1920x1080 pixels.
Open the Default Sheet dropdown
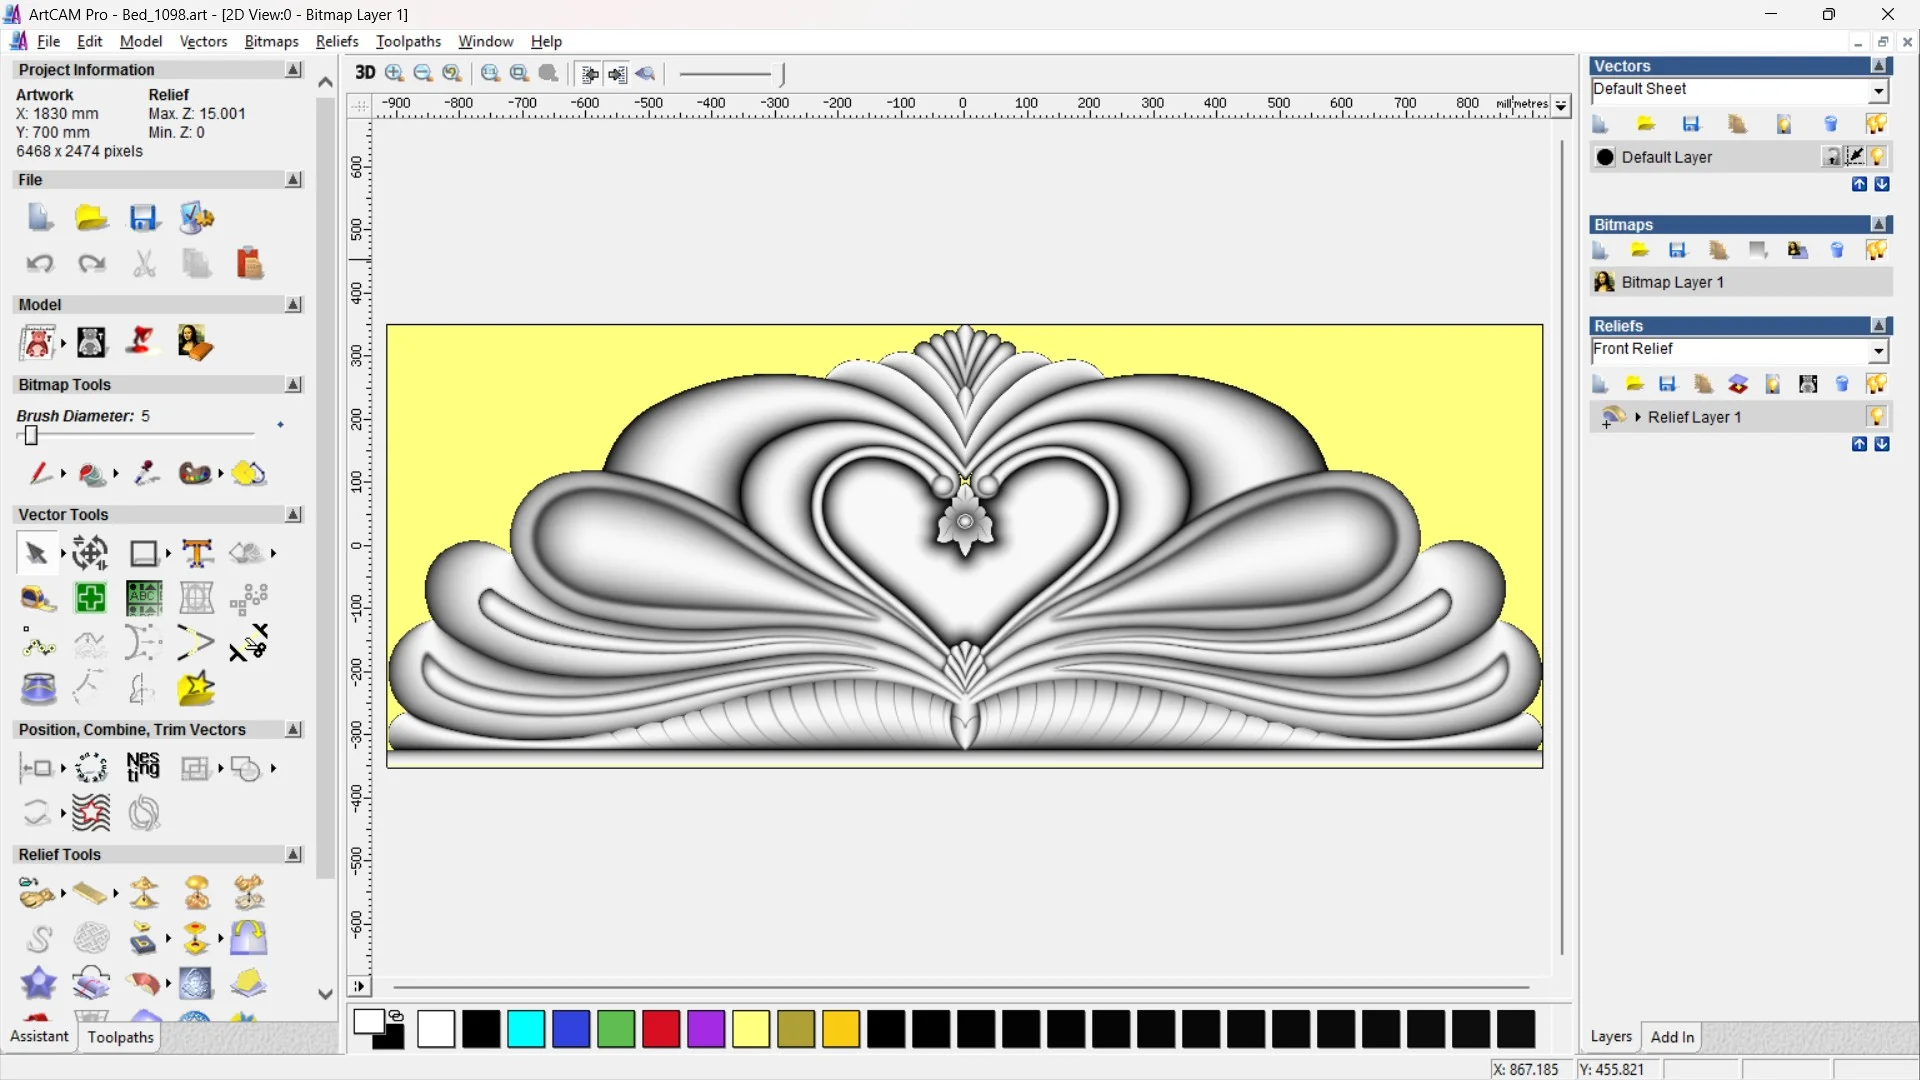pos(1878,91)
